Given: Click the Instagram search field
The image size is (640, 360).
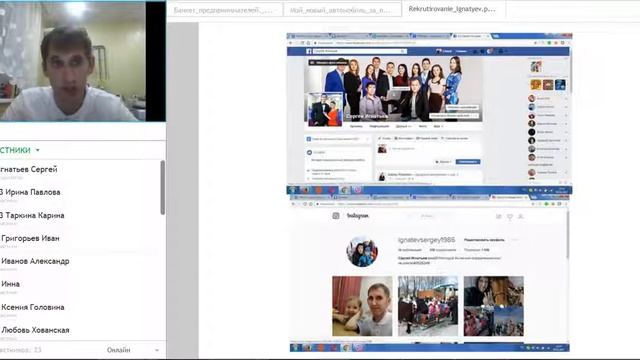Looking at the screenshot, I should coord(427,216).
